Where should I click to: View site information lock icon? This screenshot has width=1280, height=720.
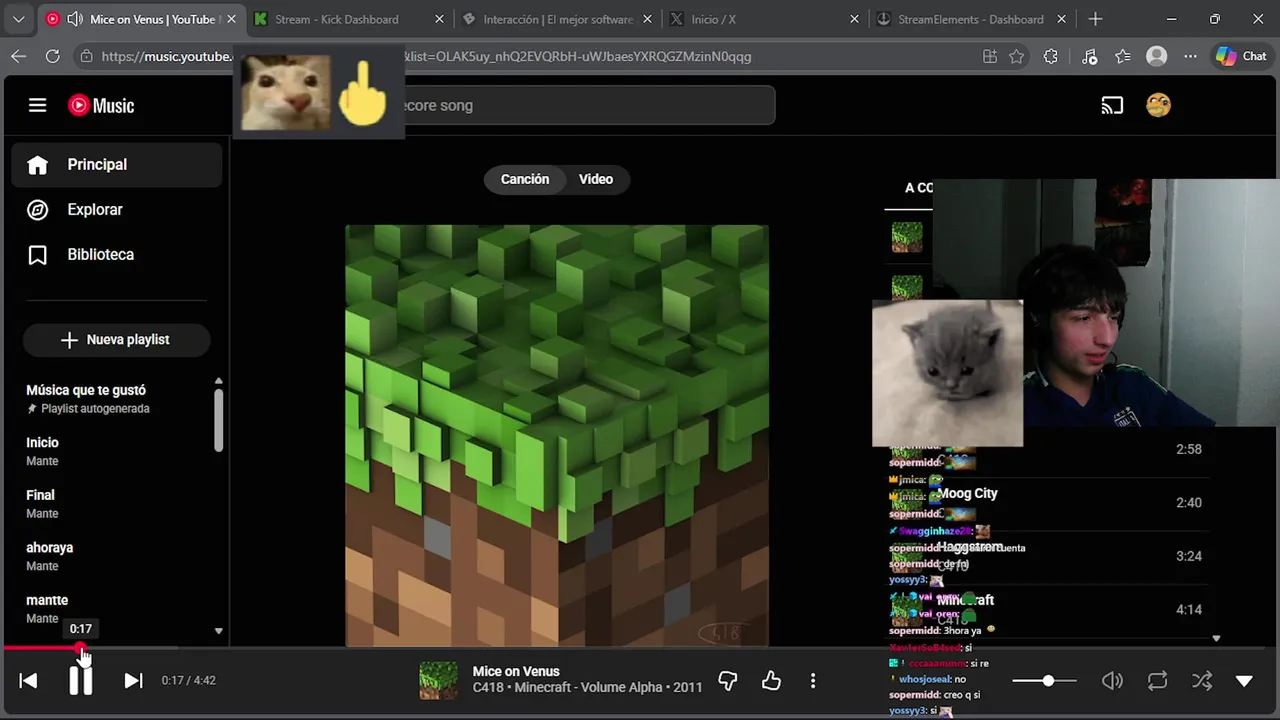pyautogui.click(x=87, y=57)
